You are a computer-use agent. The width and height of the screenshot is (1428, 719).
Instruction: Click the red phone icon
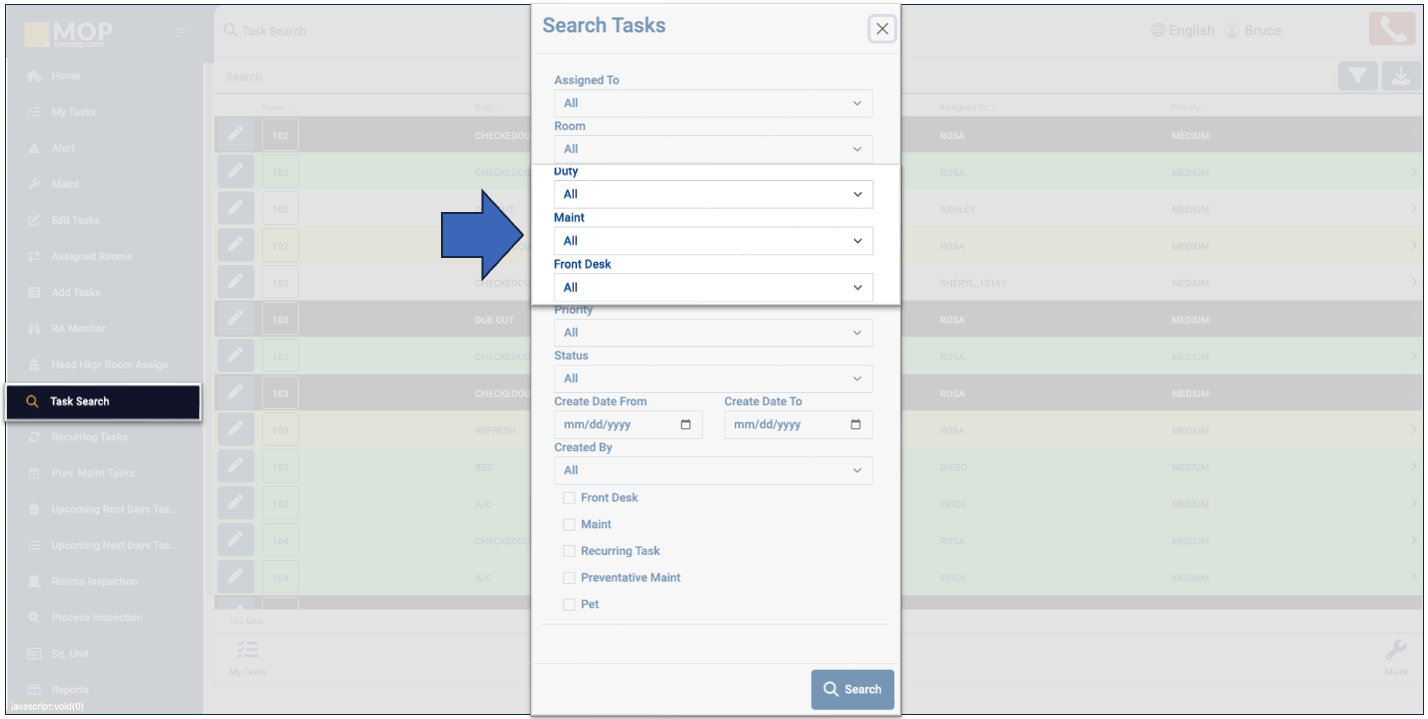coord(1393,29)
